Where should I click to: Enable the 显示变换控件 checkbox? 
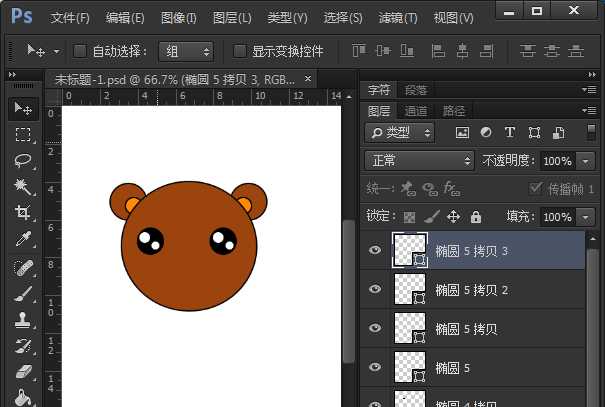coord(239,51)
